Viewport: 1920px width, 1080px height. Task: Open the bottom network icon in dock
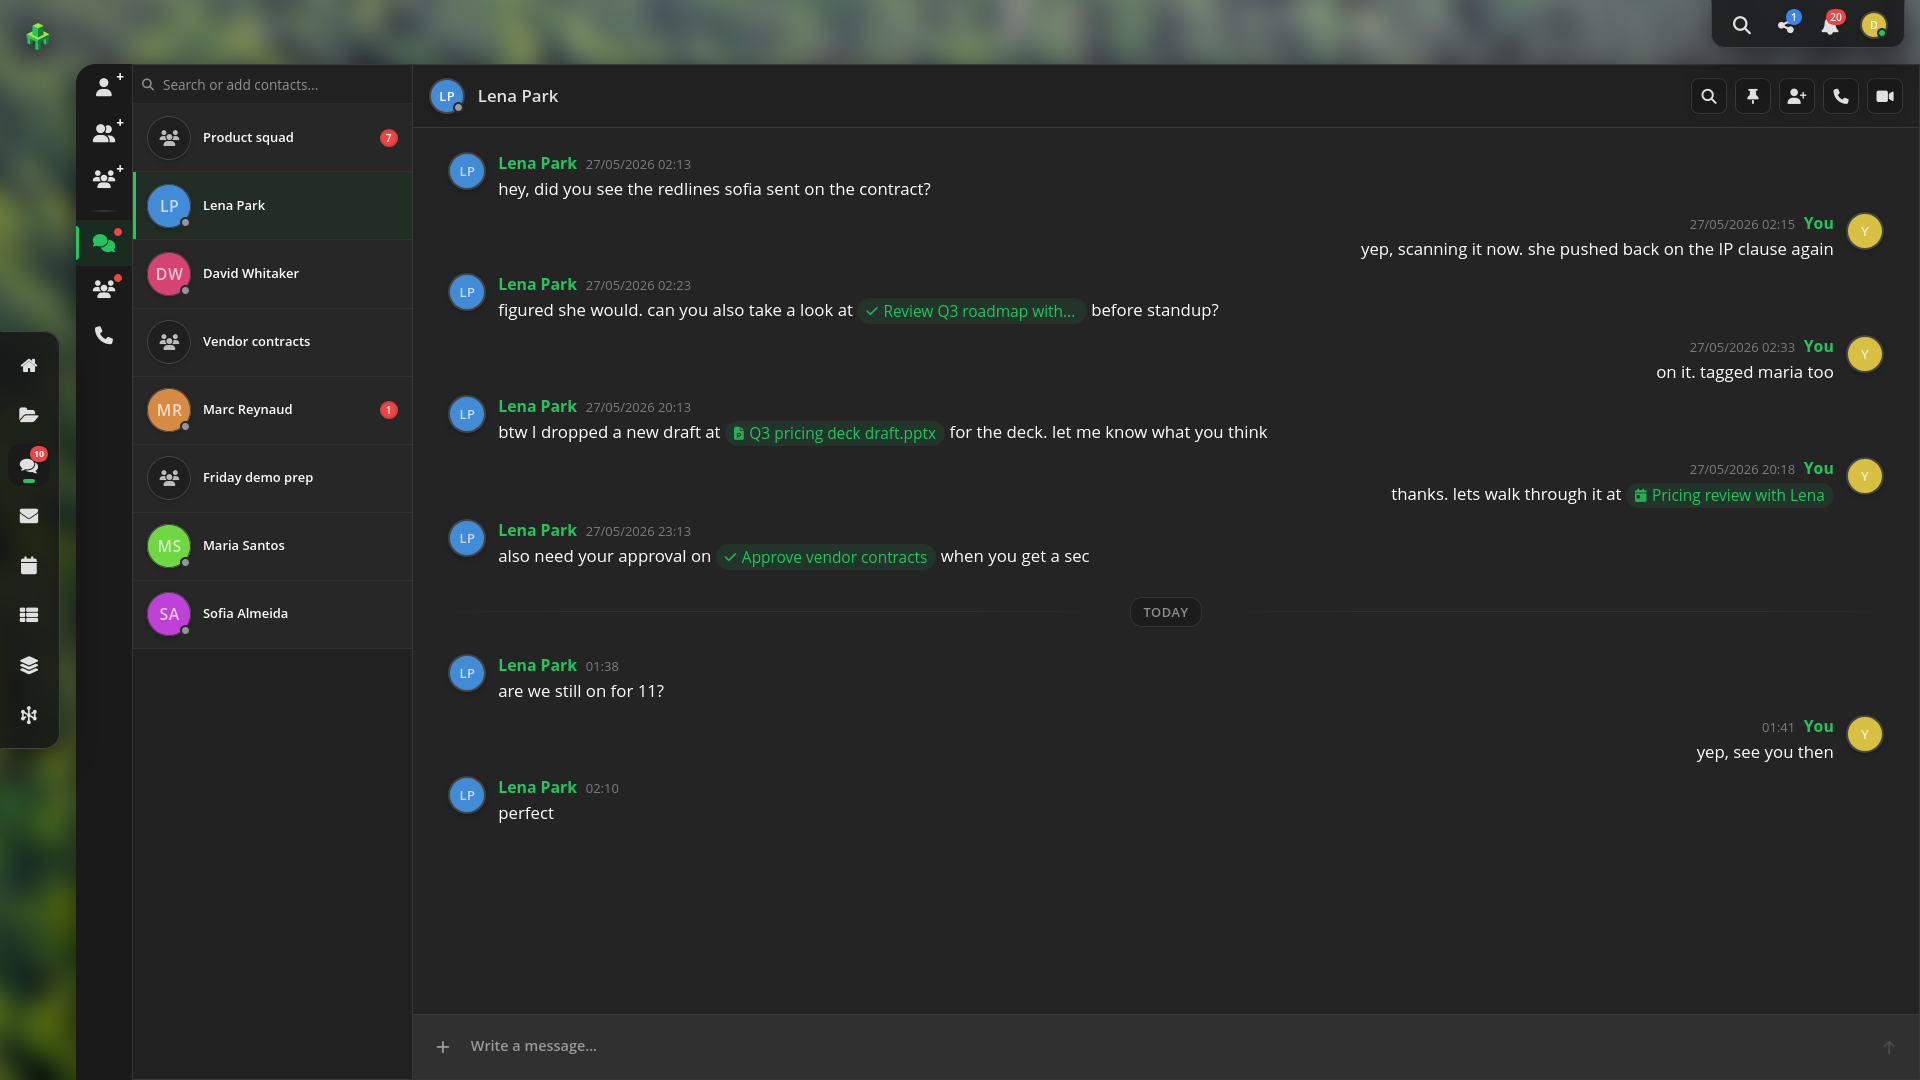point(29,715)
